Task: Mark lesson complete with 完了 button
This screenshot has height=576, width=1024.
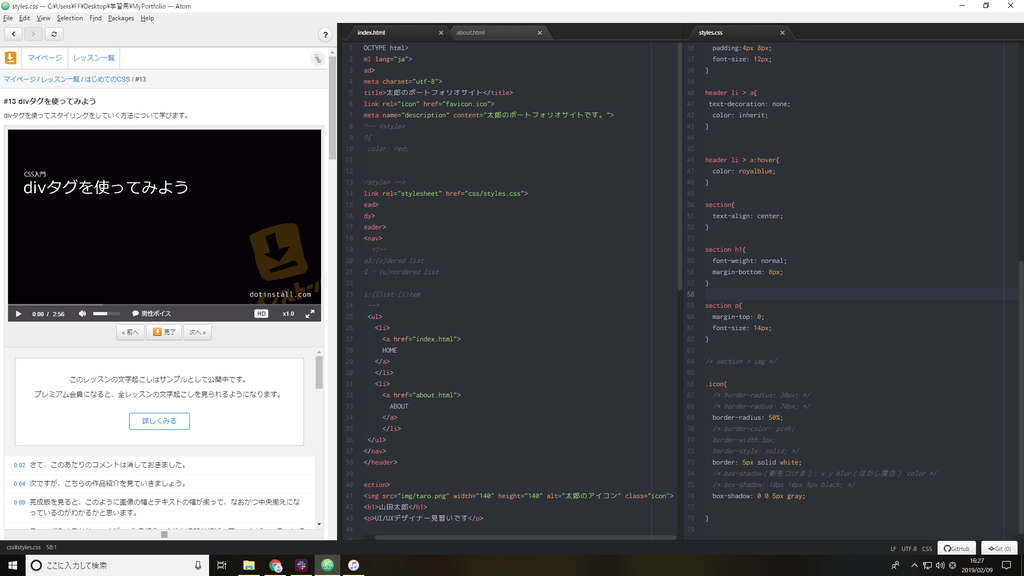Action: coord(164,332)
